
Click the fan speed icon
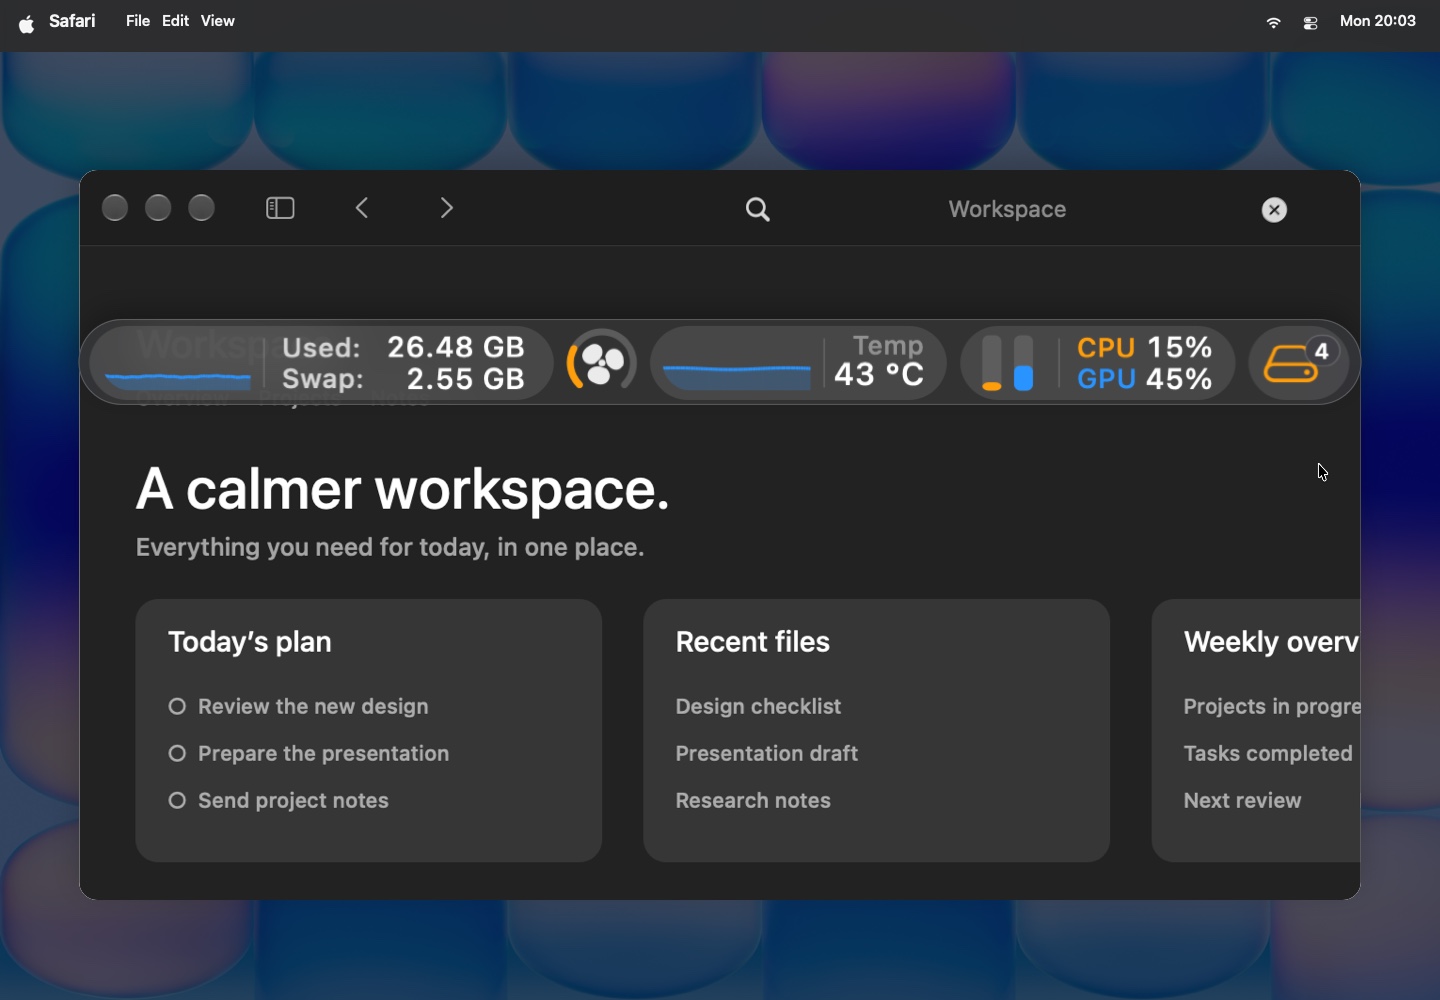602,362
